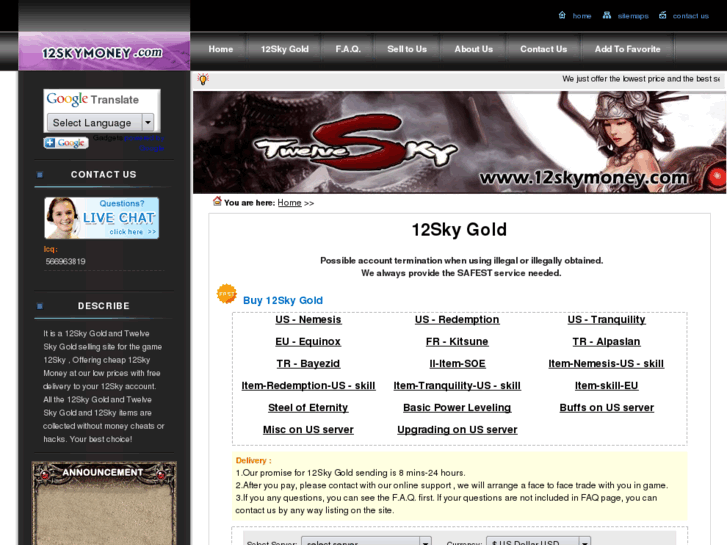Image resolution: width=727 pixels, height=545 pixels.
Task: Open the Currency US Dollar dropdown
Action: point(538,541)
